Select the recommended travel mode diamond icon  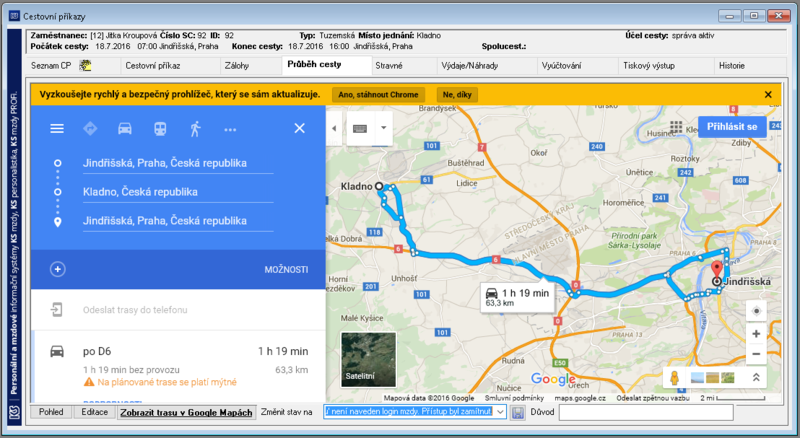pyautogui.click(x=90, y=129)
